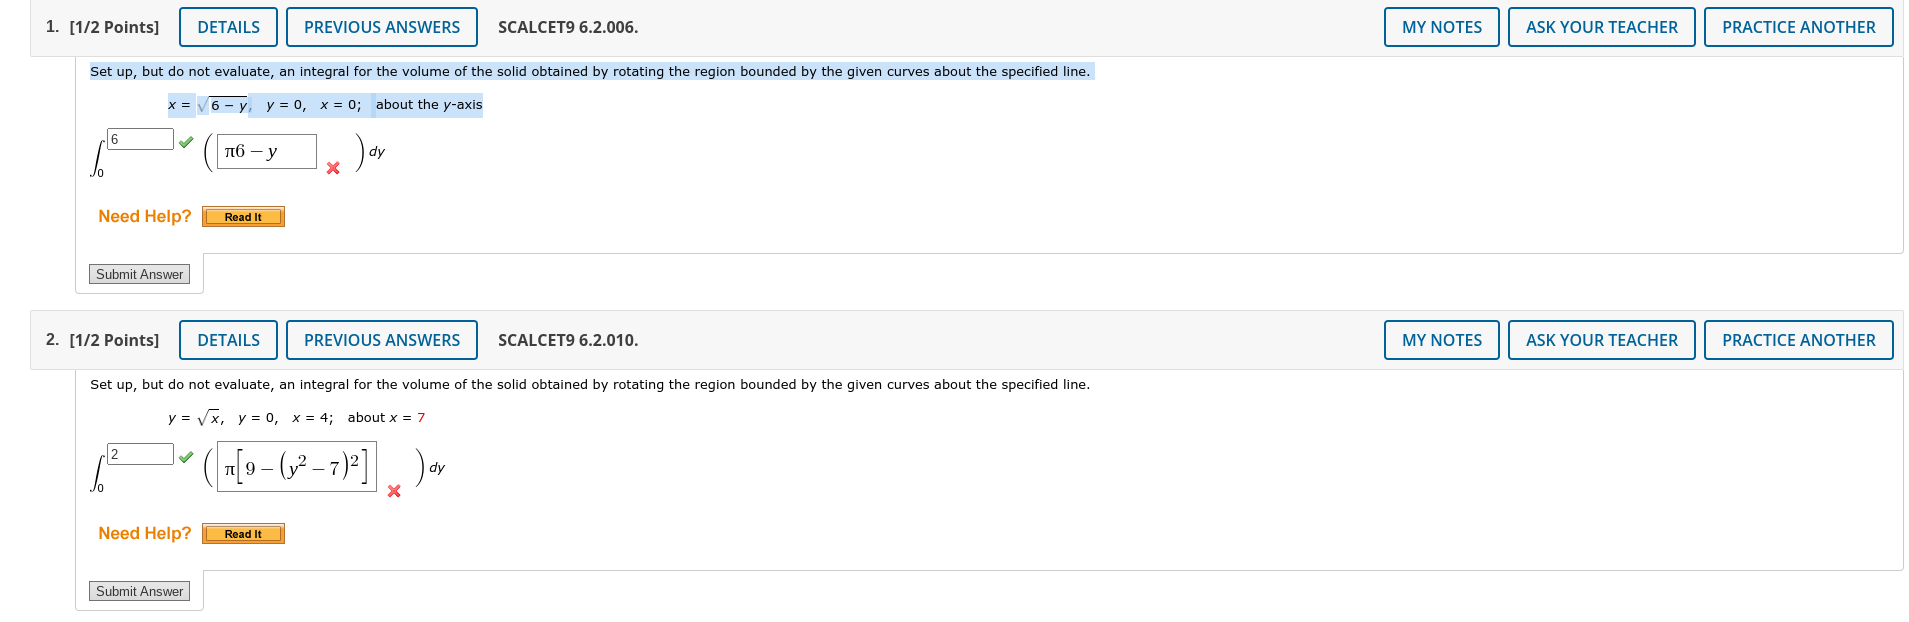Click the orange Read It button for question 1
Viewport: 1909px width, 622px height.
(x=242, y=216)
